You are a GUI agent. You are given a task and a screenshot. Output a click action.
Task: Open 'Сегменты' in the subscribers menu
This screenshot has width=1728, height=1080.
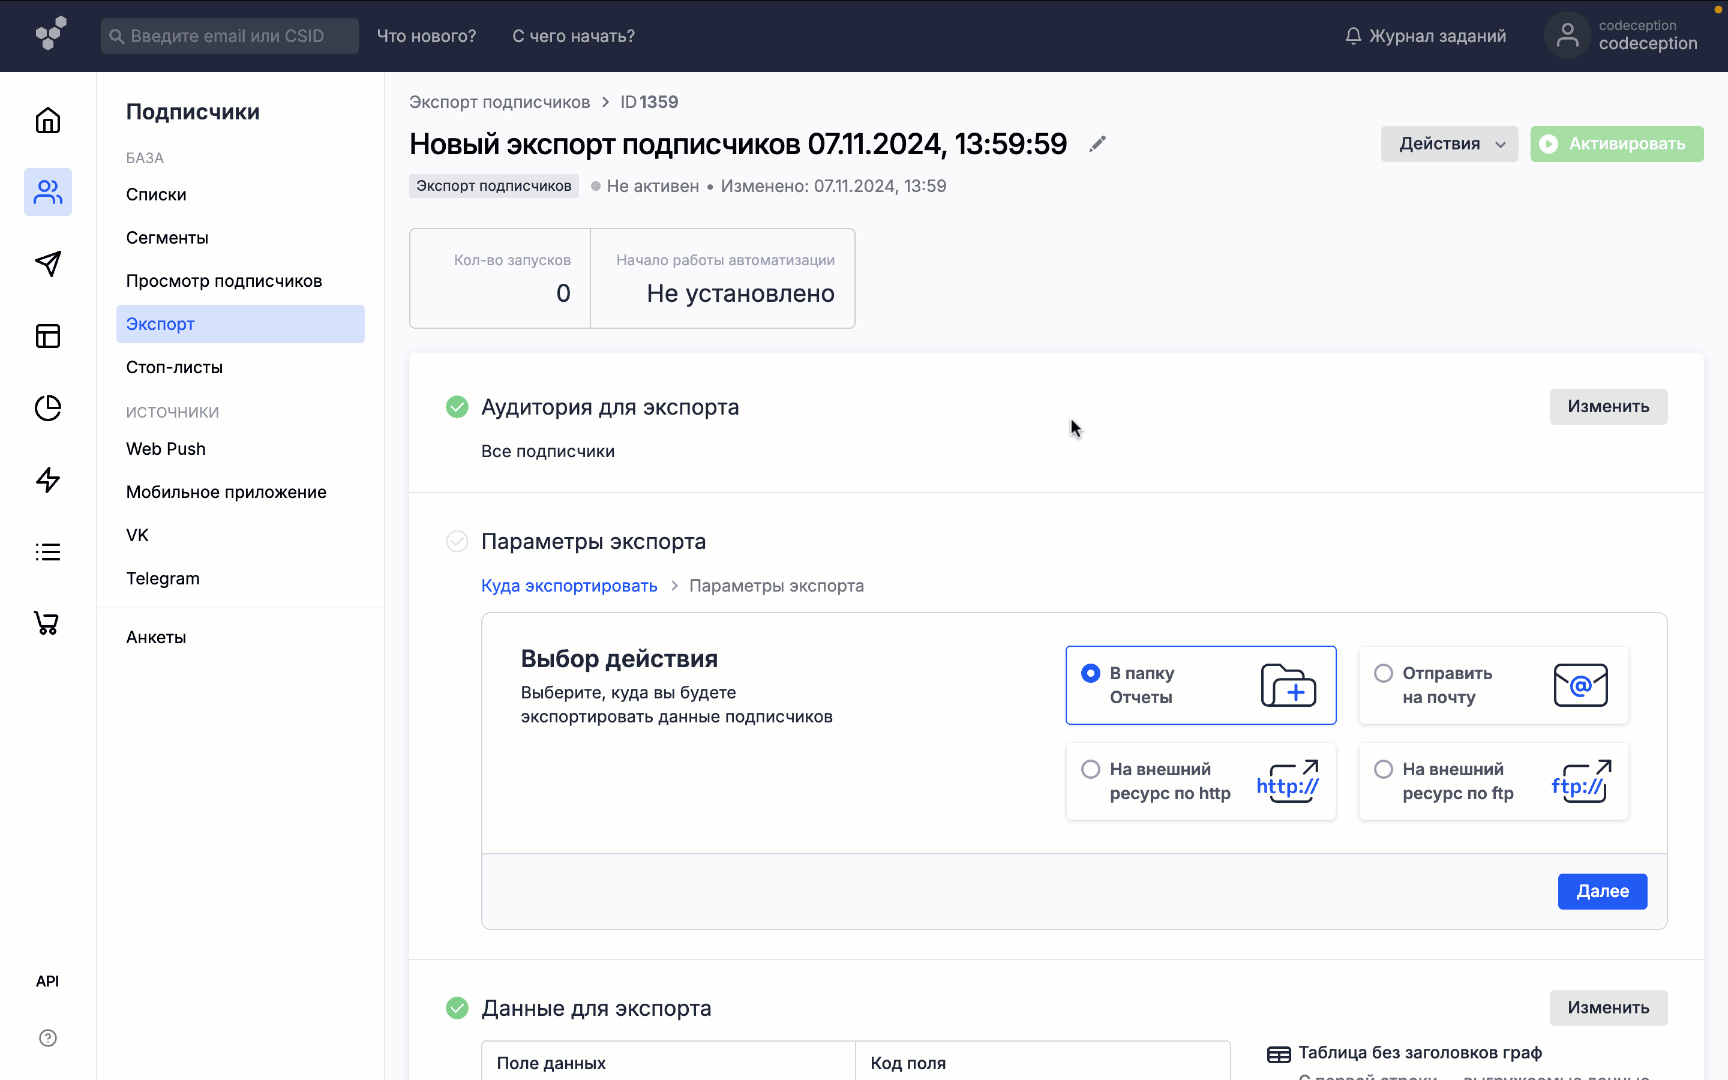[167, 238]
